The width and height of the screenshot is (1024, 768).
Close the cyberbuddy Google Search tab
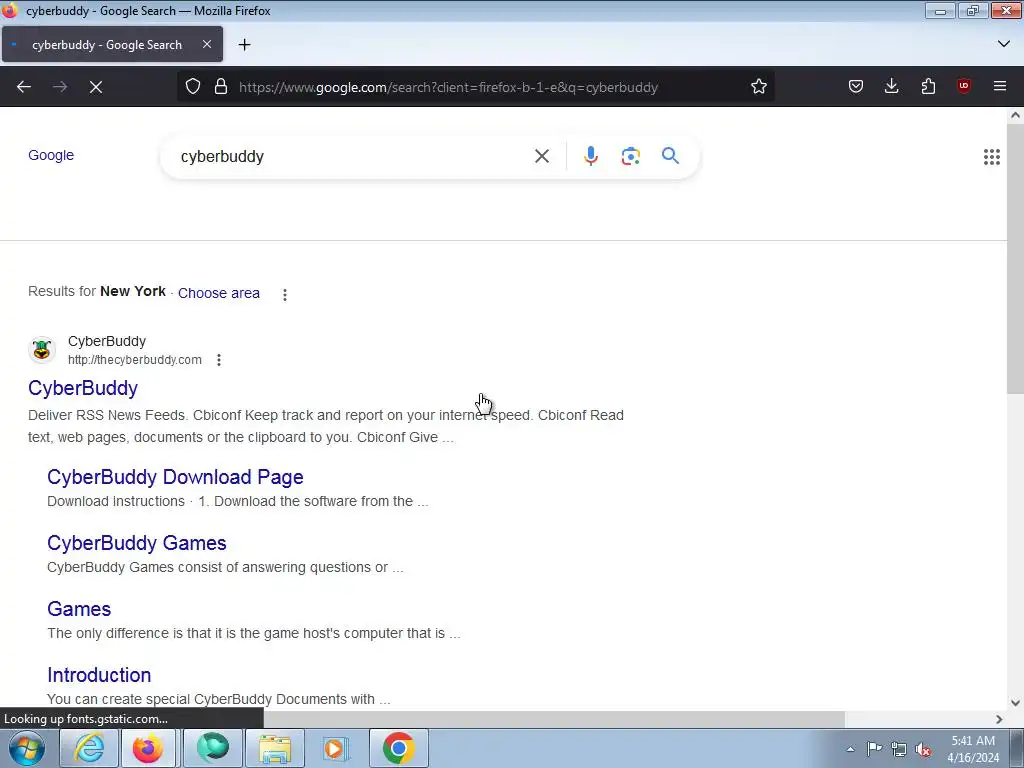click(206, 44)
